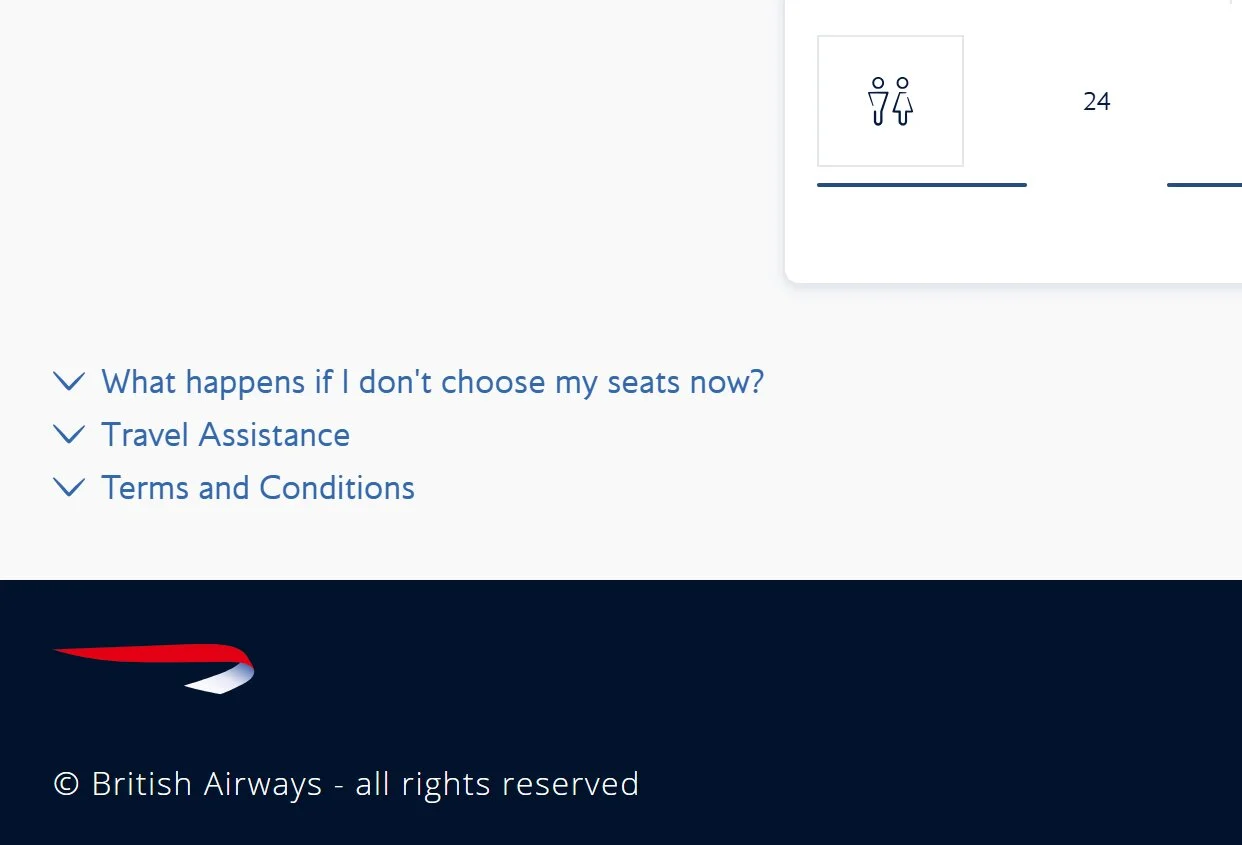
Task: Click the lavatory icon on the seat map
Action: pos(890,101)
